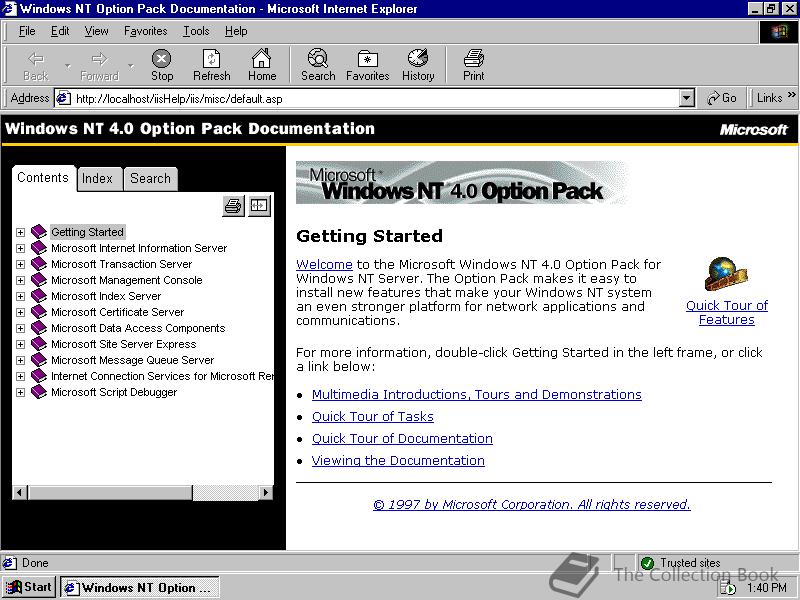This screenshot has height=600, width=800.
Task: Click the Go button
Action: [x=721, y=98]
